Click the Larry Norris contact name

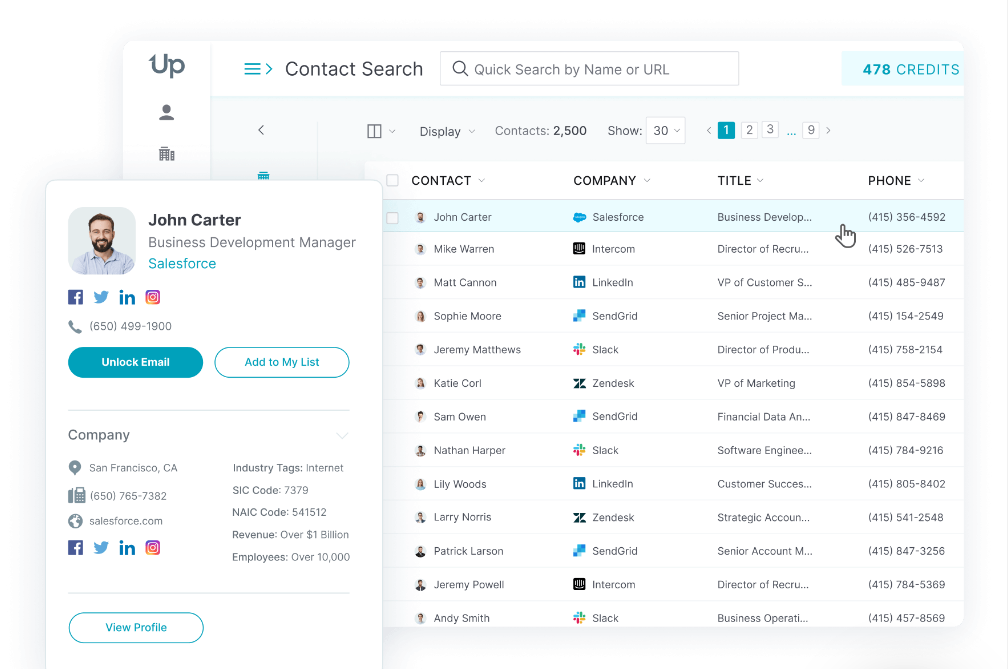pos(462,517)
